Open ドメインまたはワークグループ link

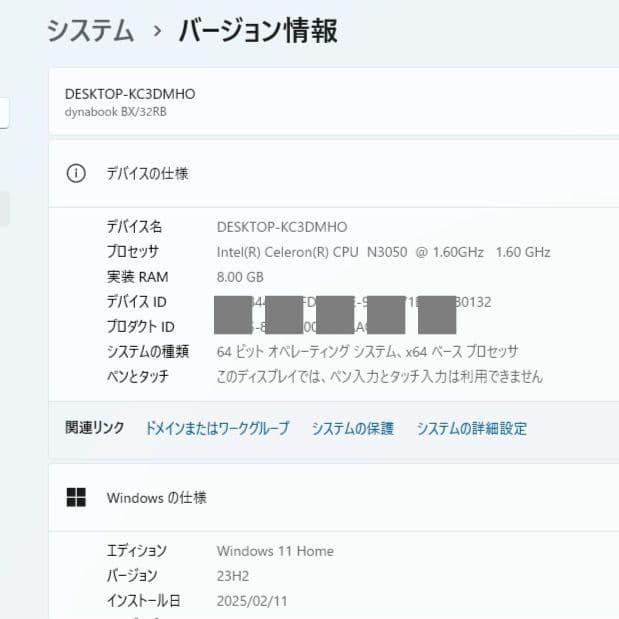click(x=217, y=428)
